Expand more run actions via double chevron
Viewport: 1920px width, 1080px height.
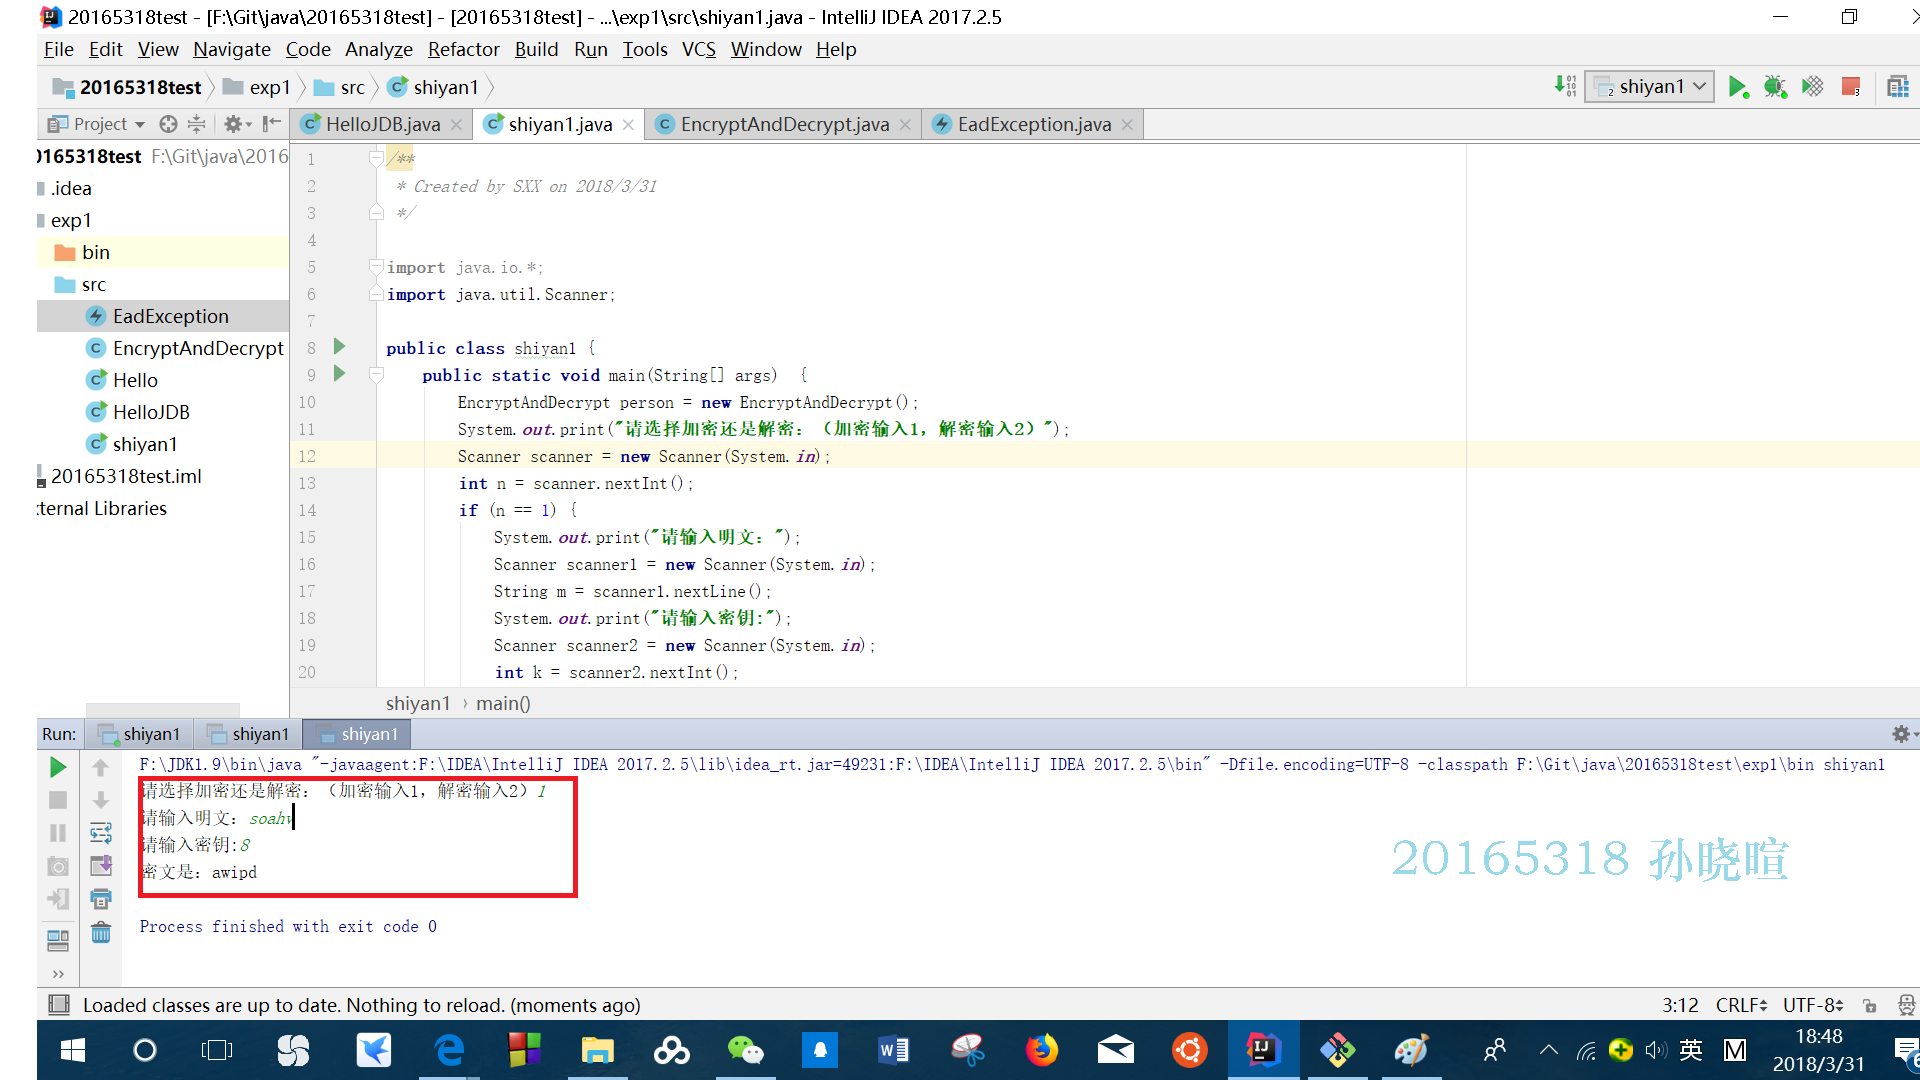click(x=58, y=974)
